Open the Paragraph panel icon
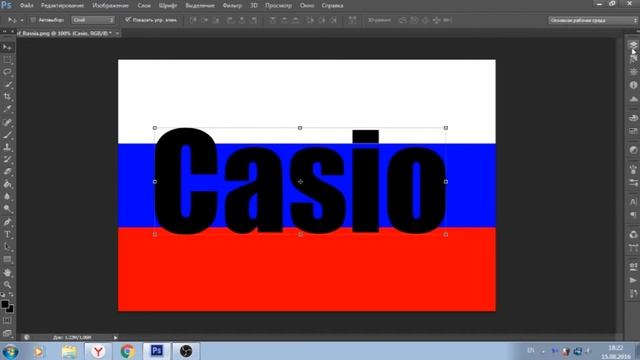 click(633, 215)
